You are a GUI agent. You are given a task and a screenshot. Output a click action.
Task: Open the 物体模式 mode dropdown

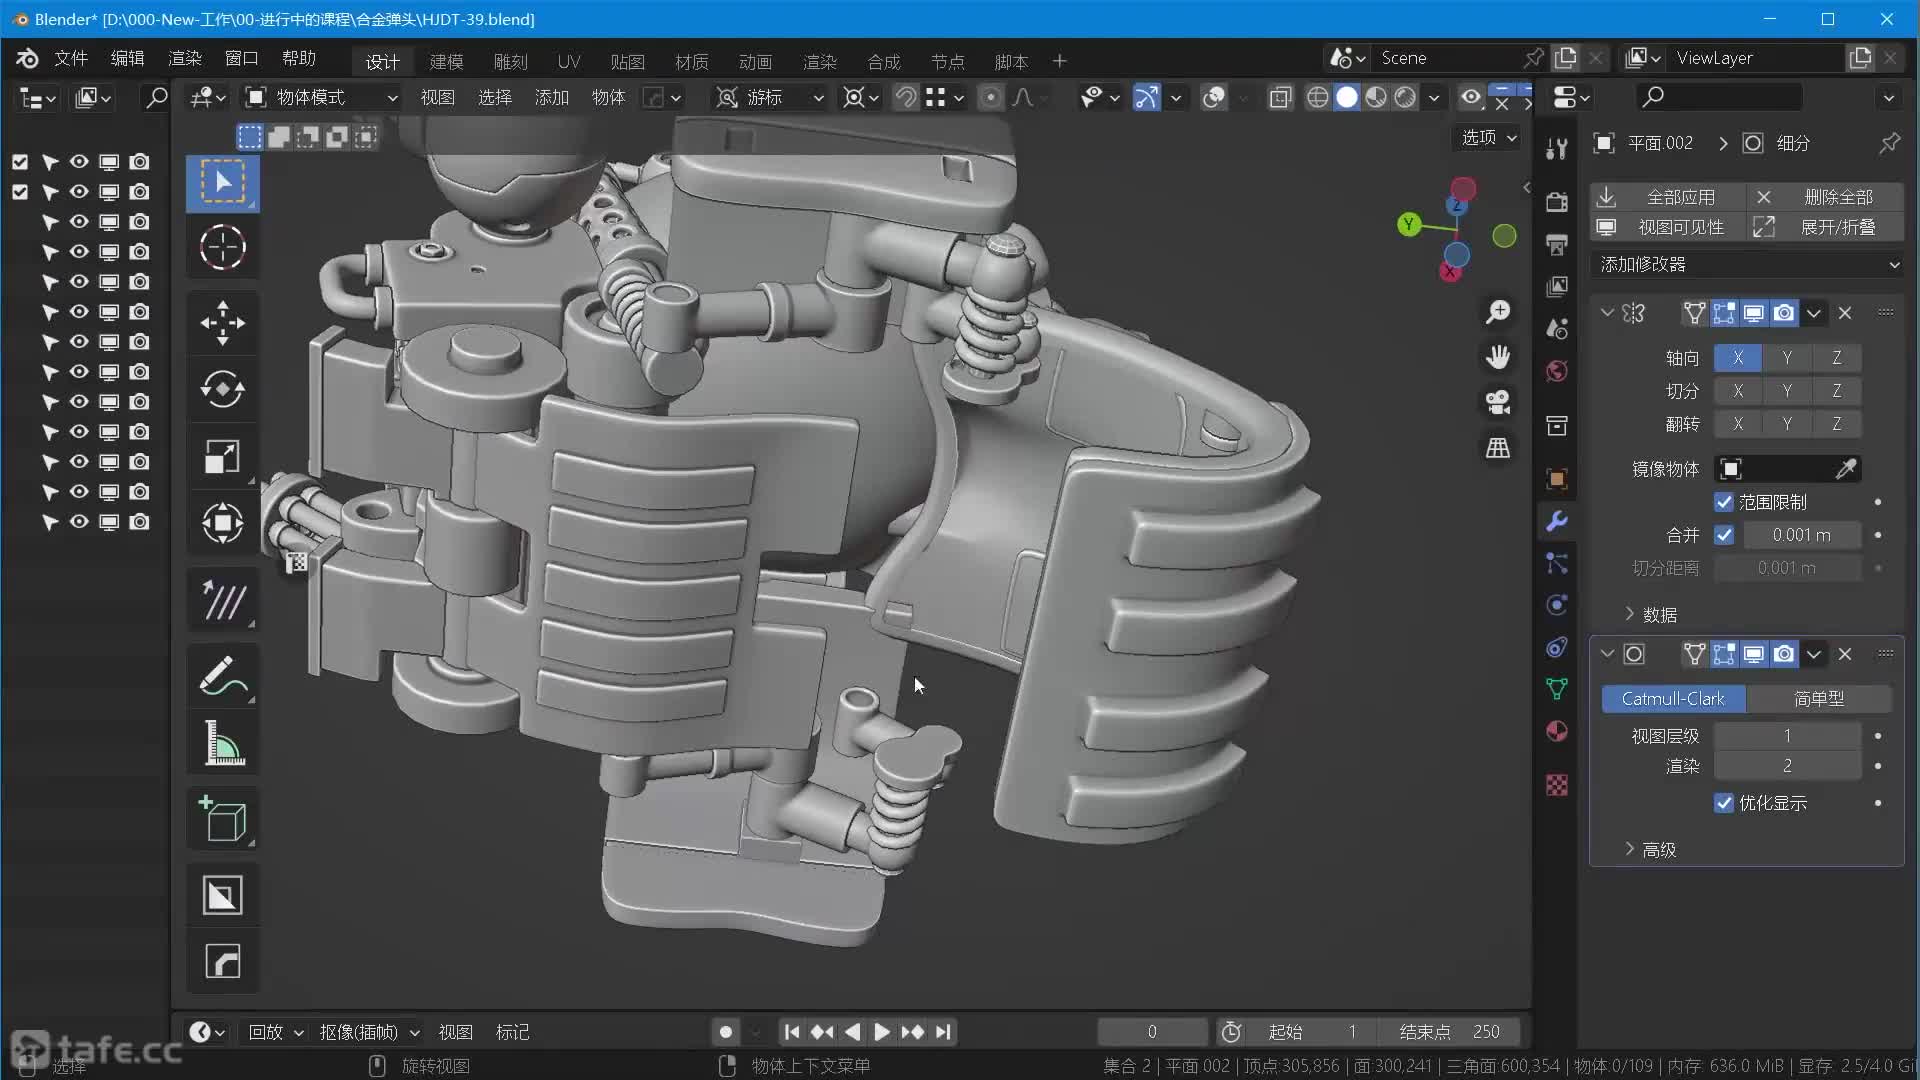(322, 97)
